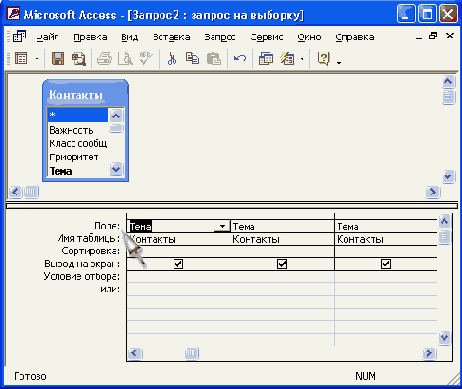Select the asterisk field in Контакты list
This screenshot has width=462, height=389.
pyautogui.click(x=78, y=115)
